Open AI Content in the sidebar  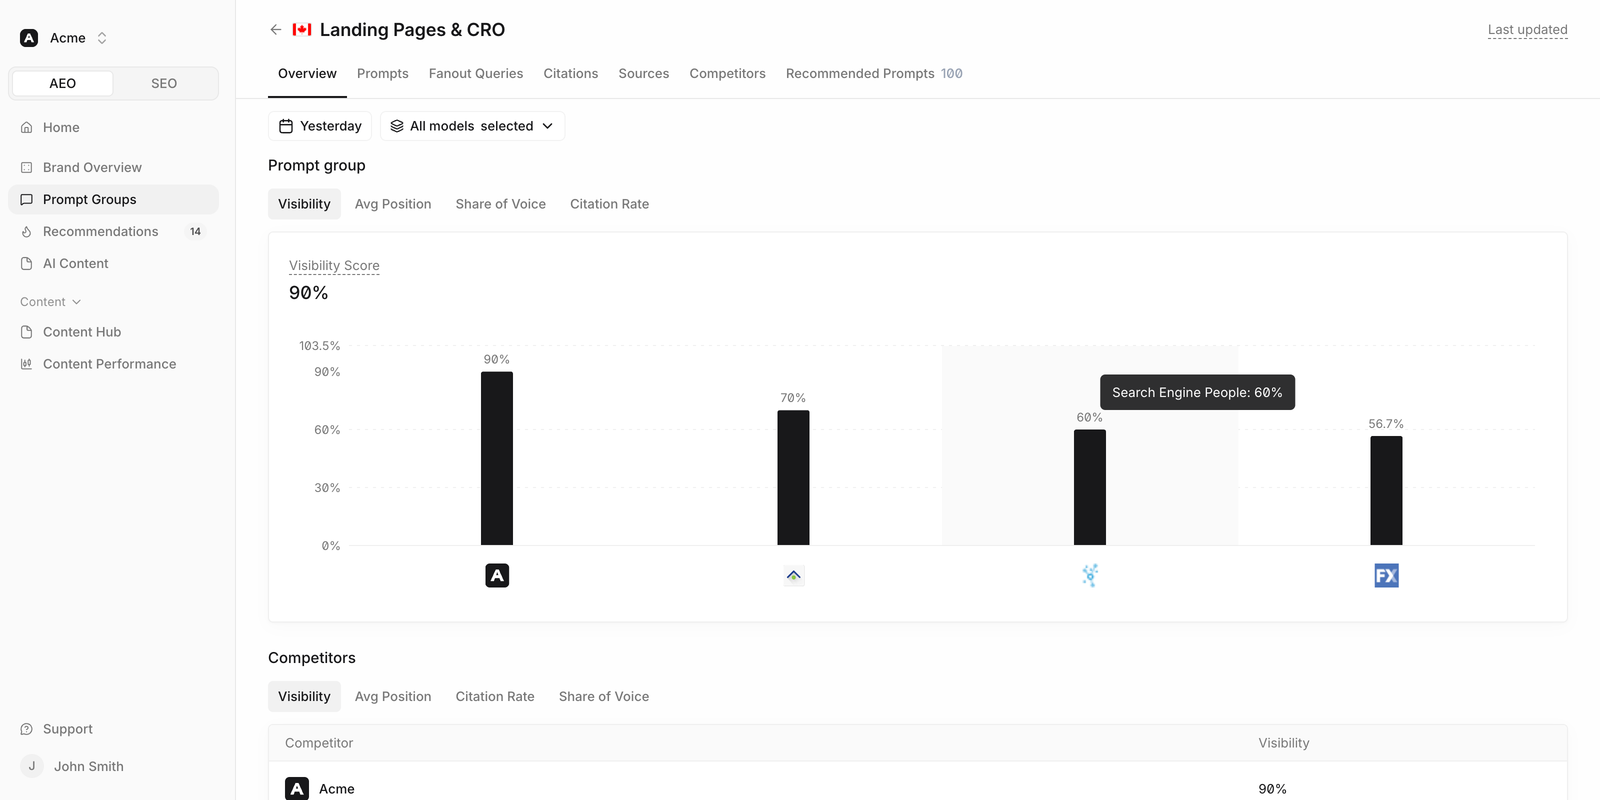[x=113, y=263]
